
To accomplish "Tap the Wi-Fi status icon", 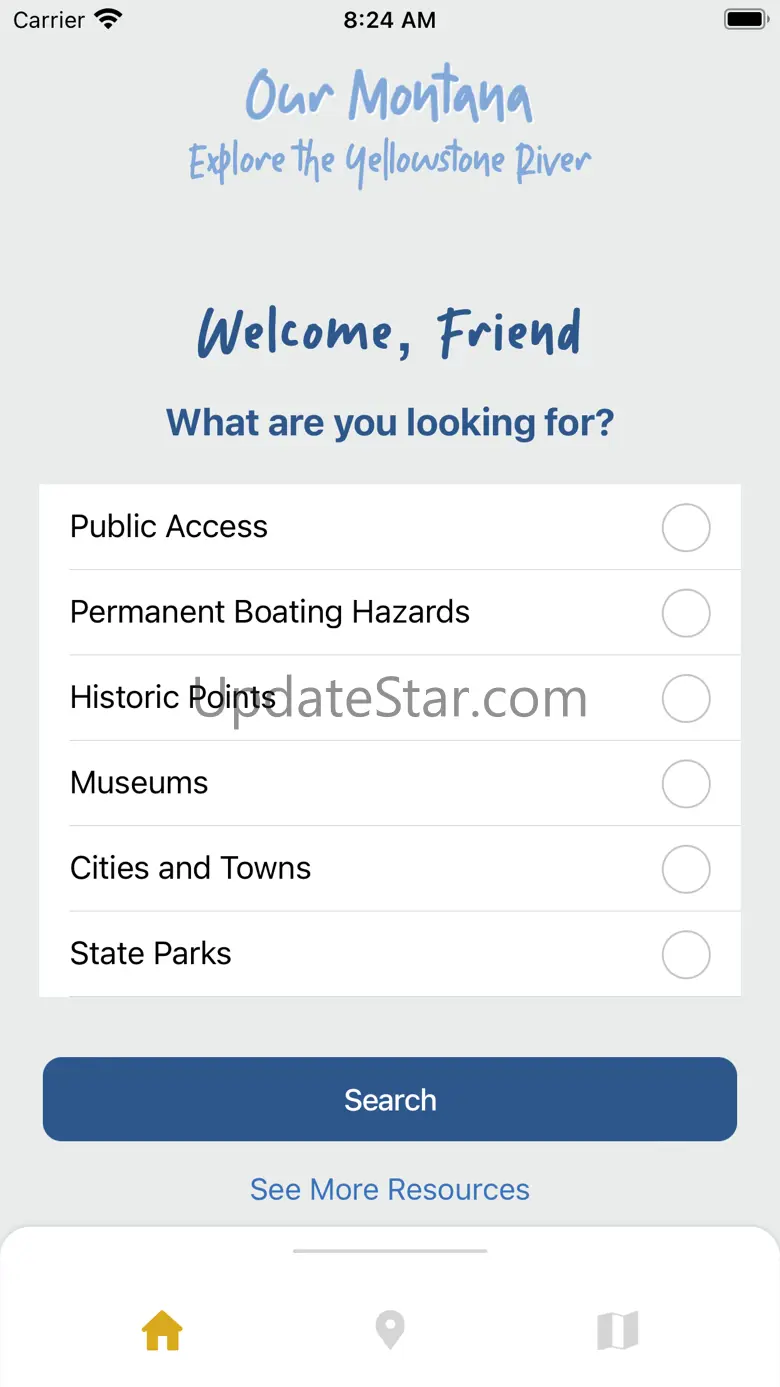I will click(x=107, y=19).
